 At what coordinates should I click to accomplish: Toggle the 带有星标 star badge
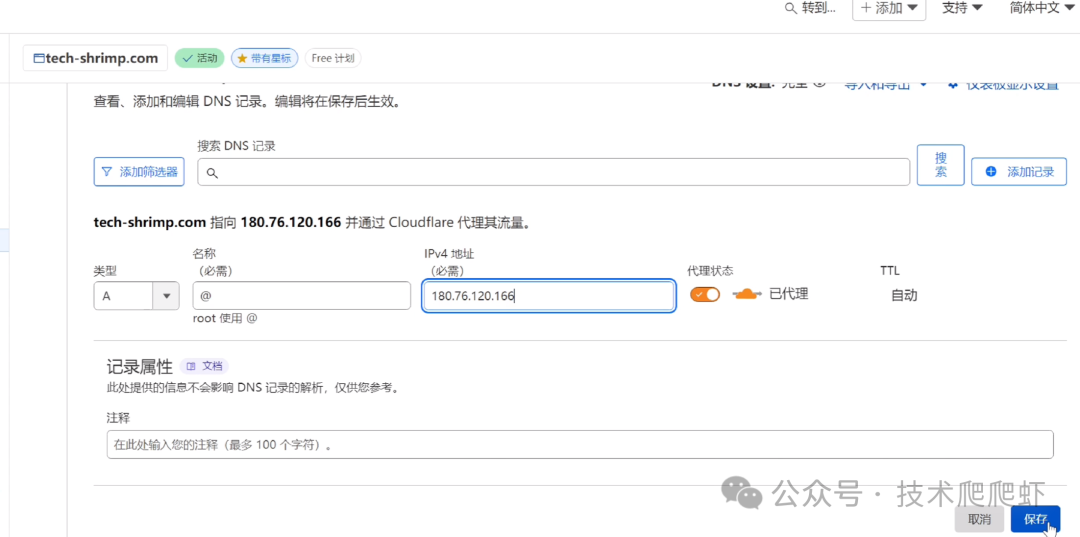click(264, 58)
